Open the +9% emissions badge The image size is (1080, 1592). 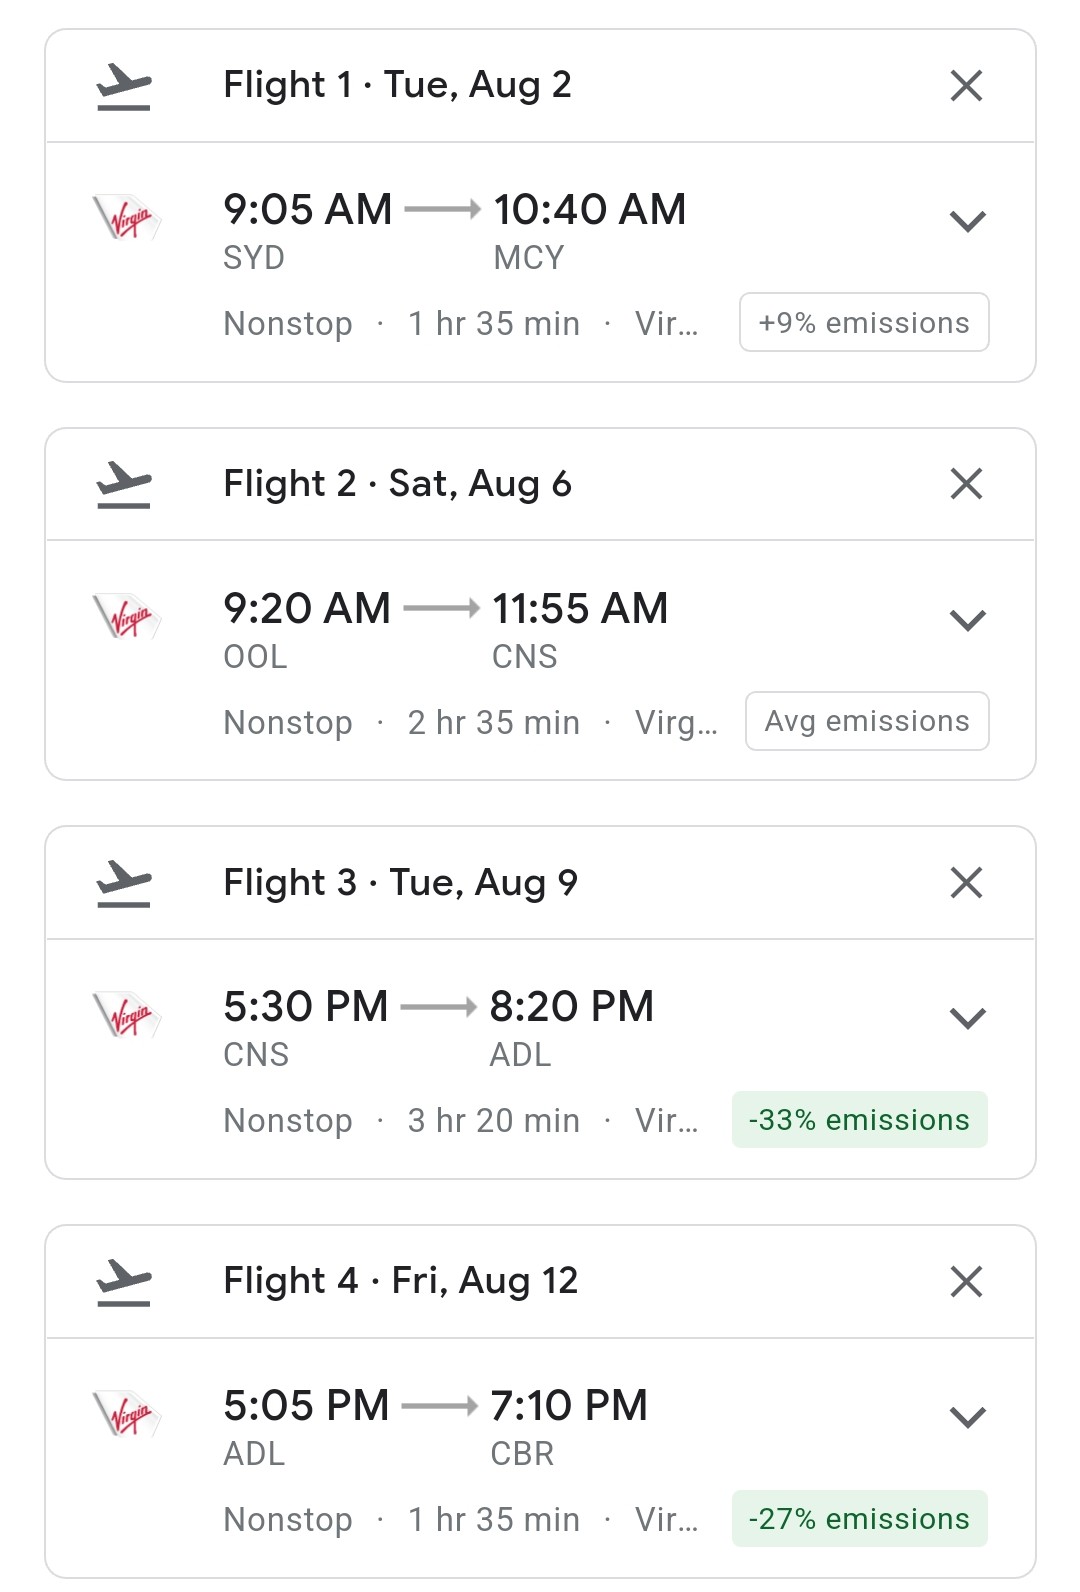point(864,322)
